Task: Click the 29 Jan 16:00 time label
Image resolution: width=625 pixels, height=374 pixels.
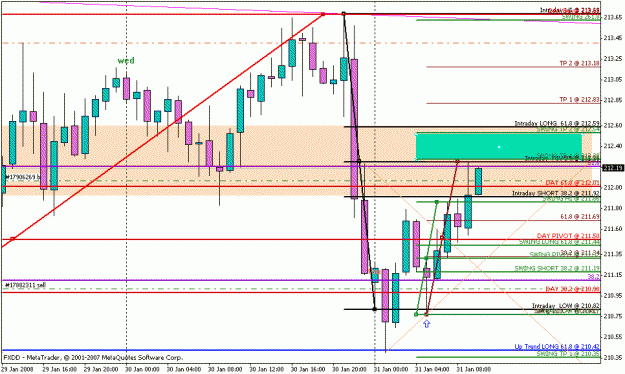Action: point(59,369)
